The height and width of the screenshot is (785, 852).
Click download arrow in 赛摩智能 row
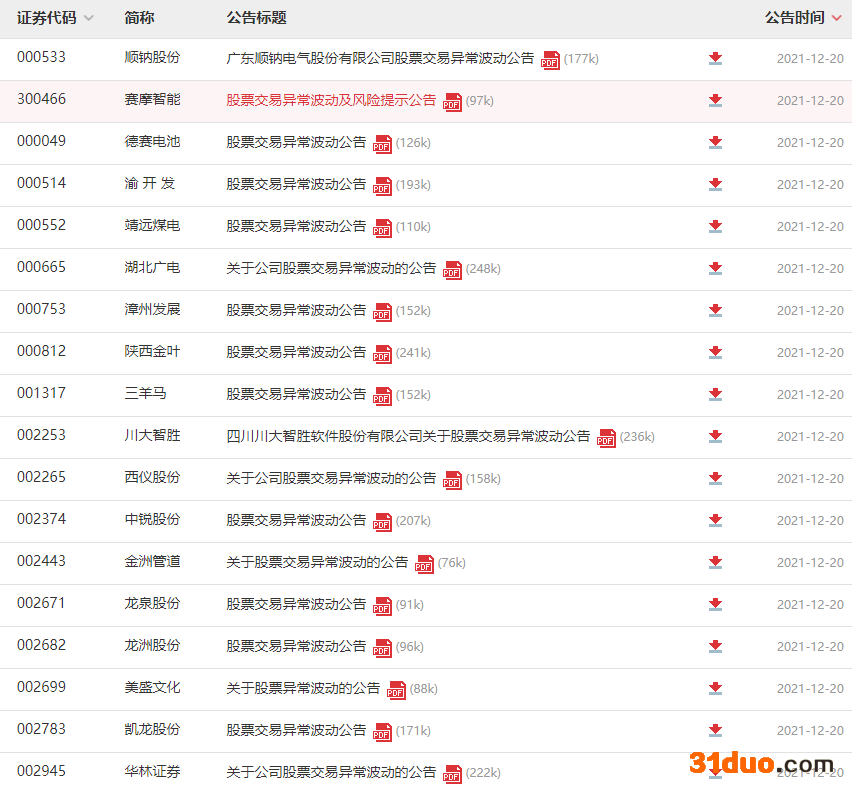point(715,100)
